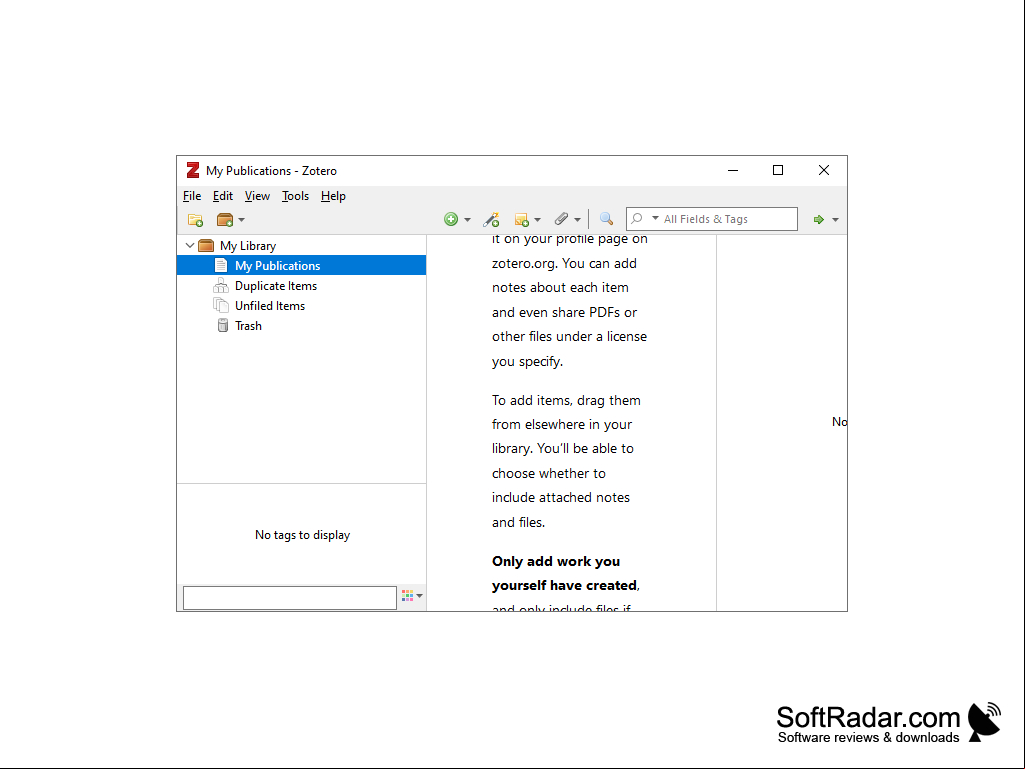Open the File menu

coord(192,196)
